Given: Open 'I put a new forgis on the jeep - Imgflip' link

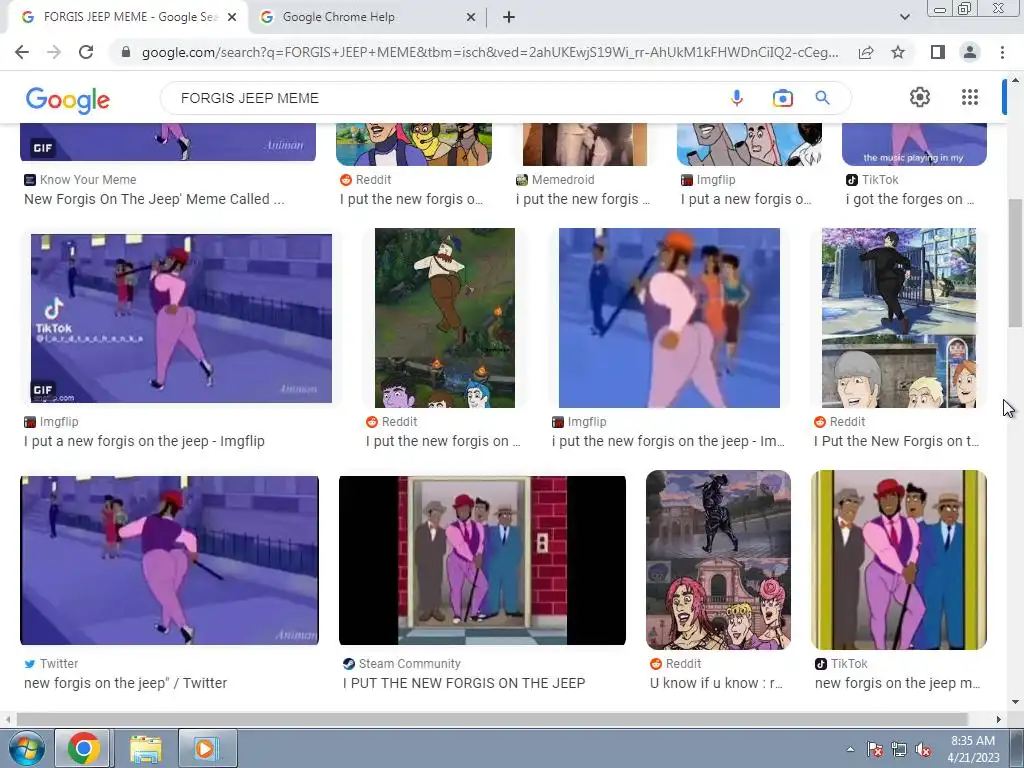Looking at the screenshot, I should coord(144,441).
